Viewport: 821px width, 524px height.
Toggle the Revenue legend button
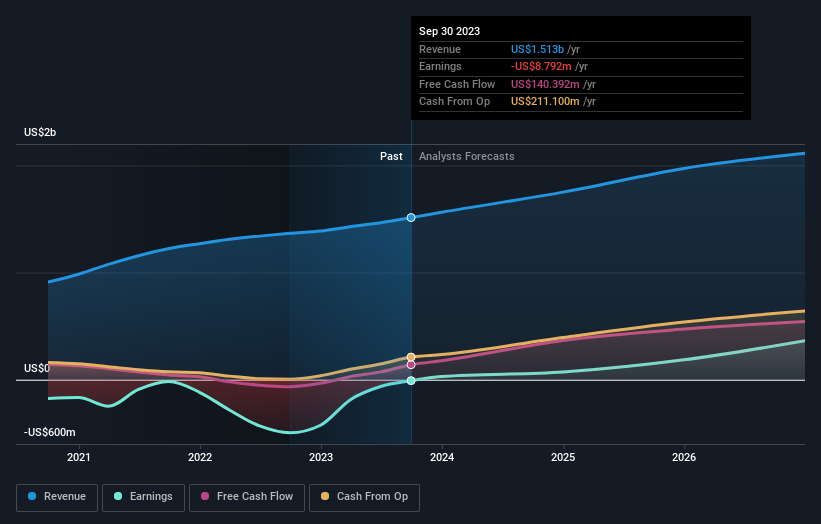(x=57, y=497)
